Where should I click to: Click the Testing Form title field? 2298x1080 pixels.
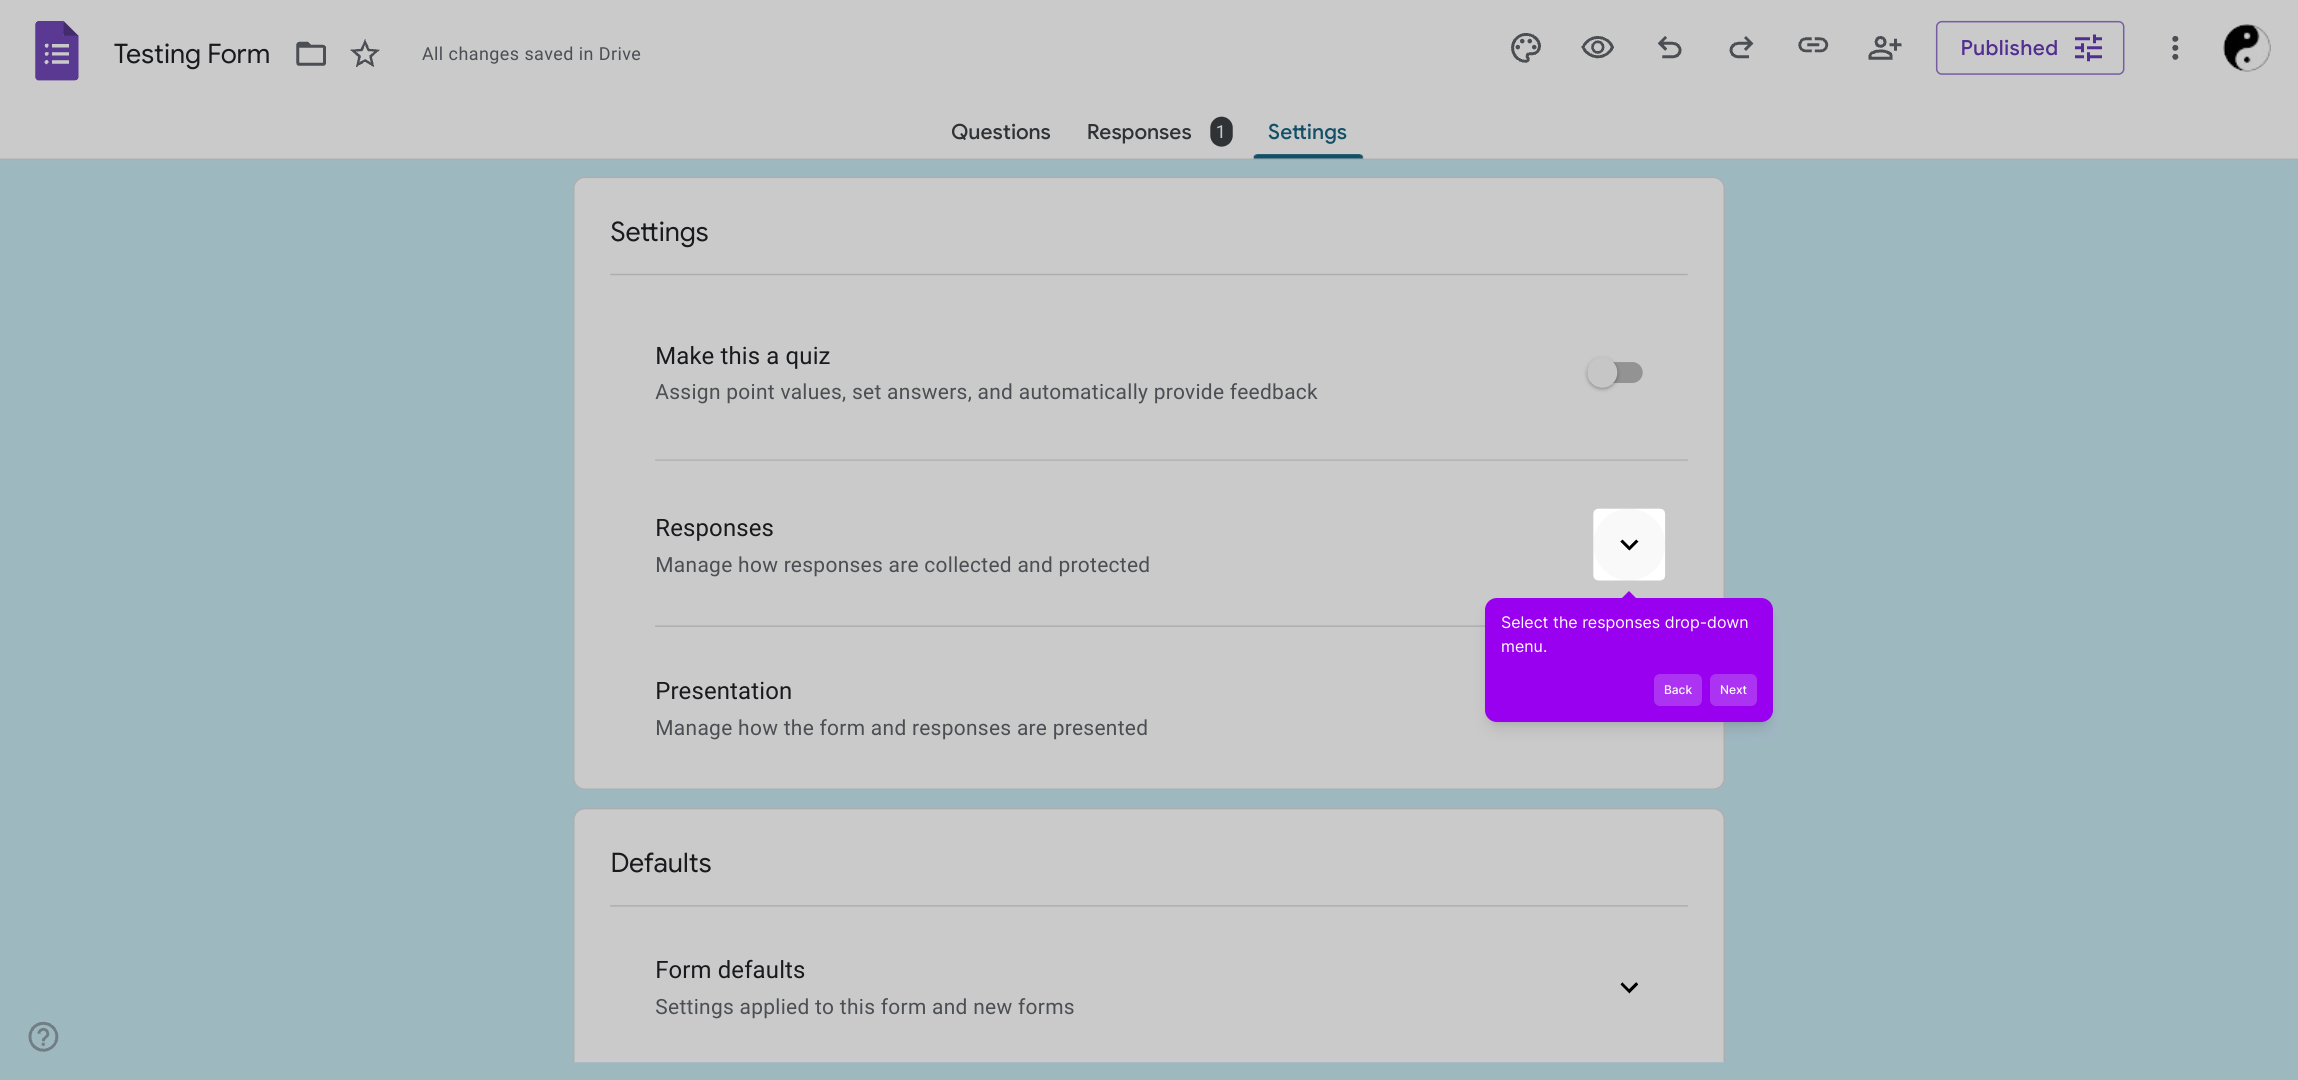point(191,54)
